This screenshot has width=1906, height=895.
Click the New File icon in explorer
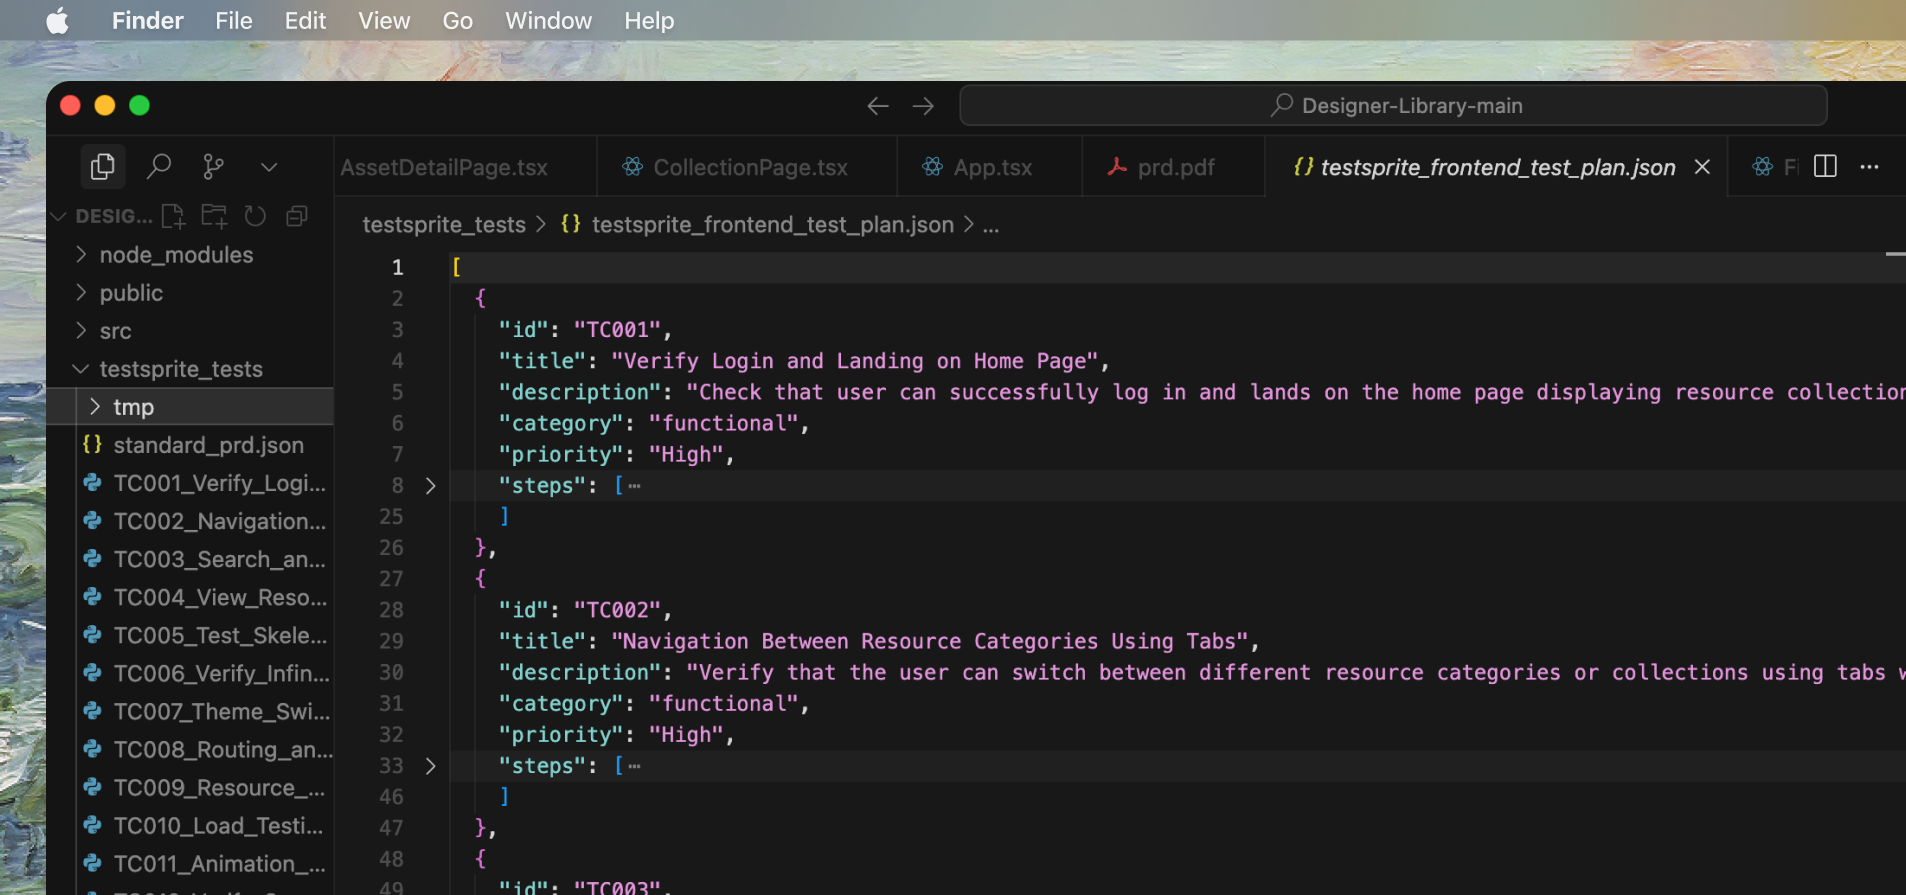tap(173, 216)
